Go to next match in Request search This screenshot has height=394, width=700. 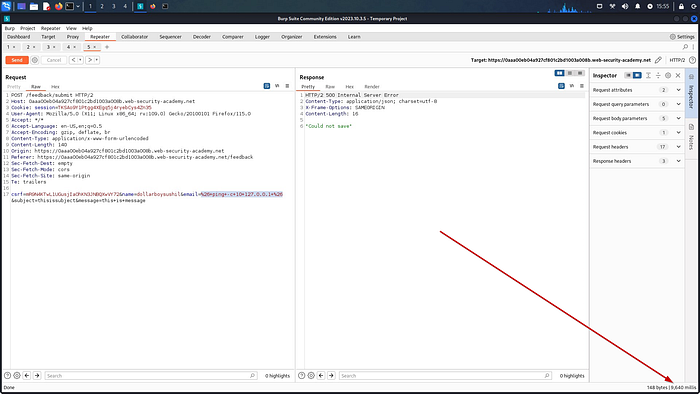(x=37, y=375)
